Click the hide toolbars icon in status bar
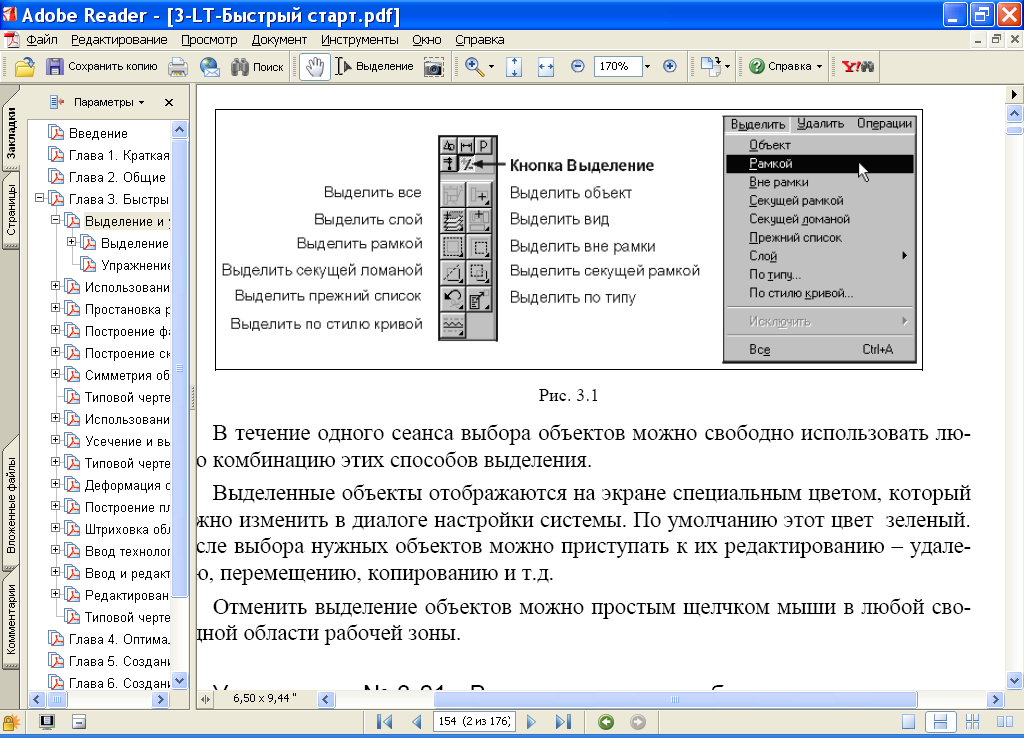Viewport: 1024px width, 738px height. click(x=79, y=722)
